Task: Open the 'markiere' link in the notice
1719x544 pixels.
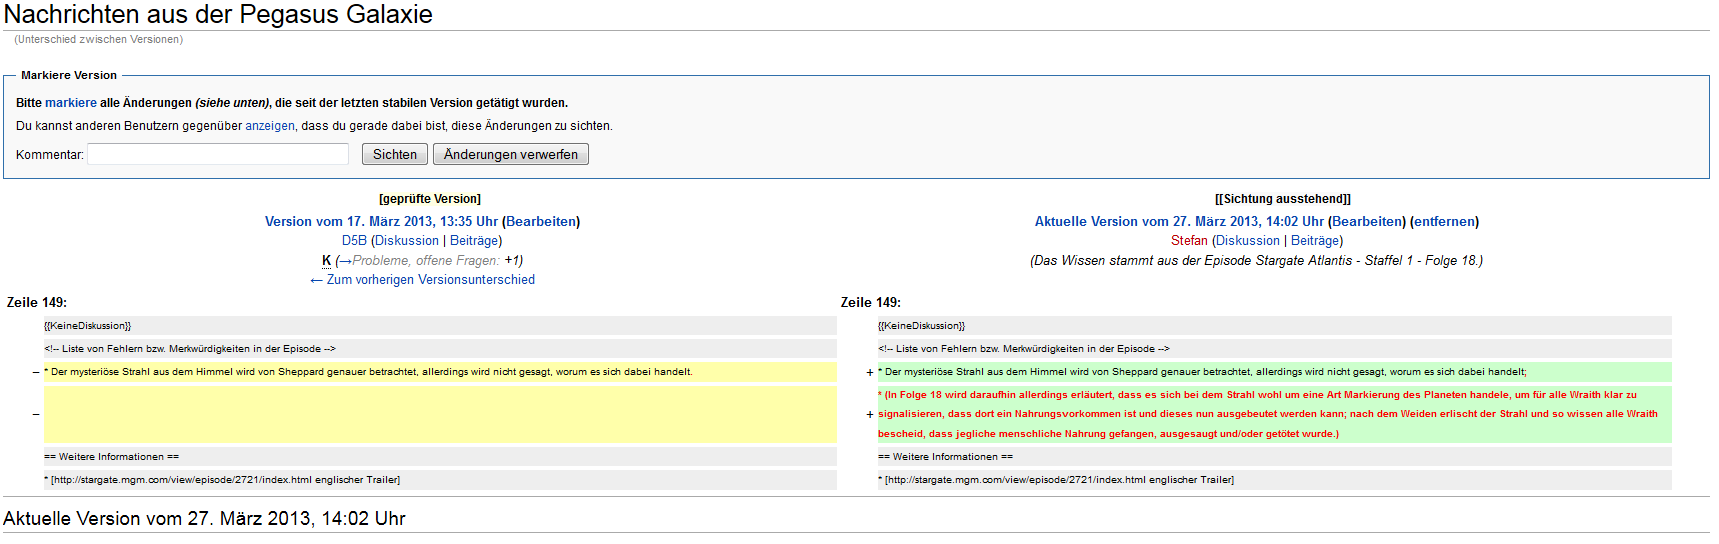Action: point(71,103)
